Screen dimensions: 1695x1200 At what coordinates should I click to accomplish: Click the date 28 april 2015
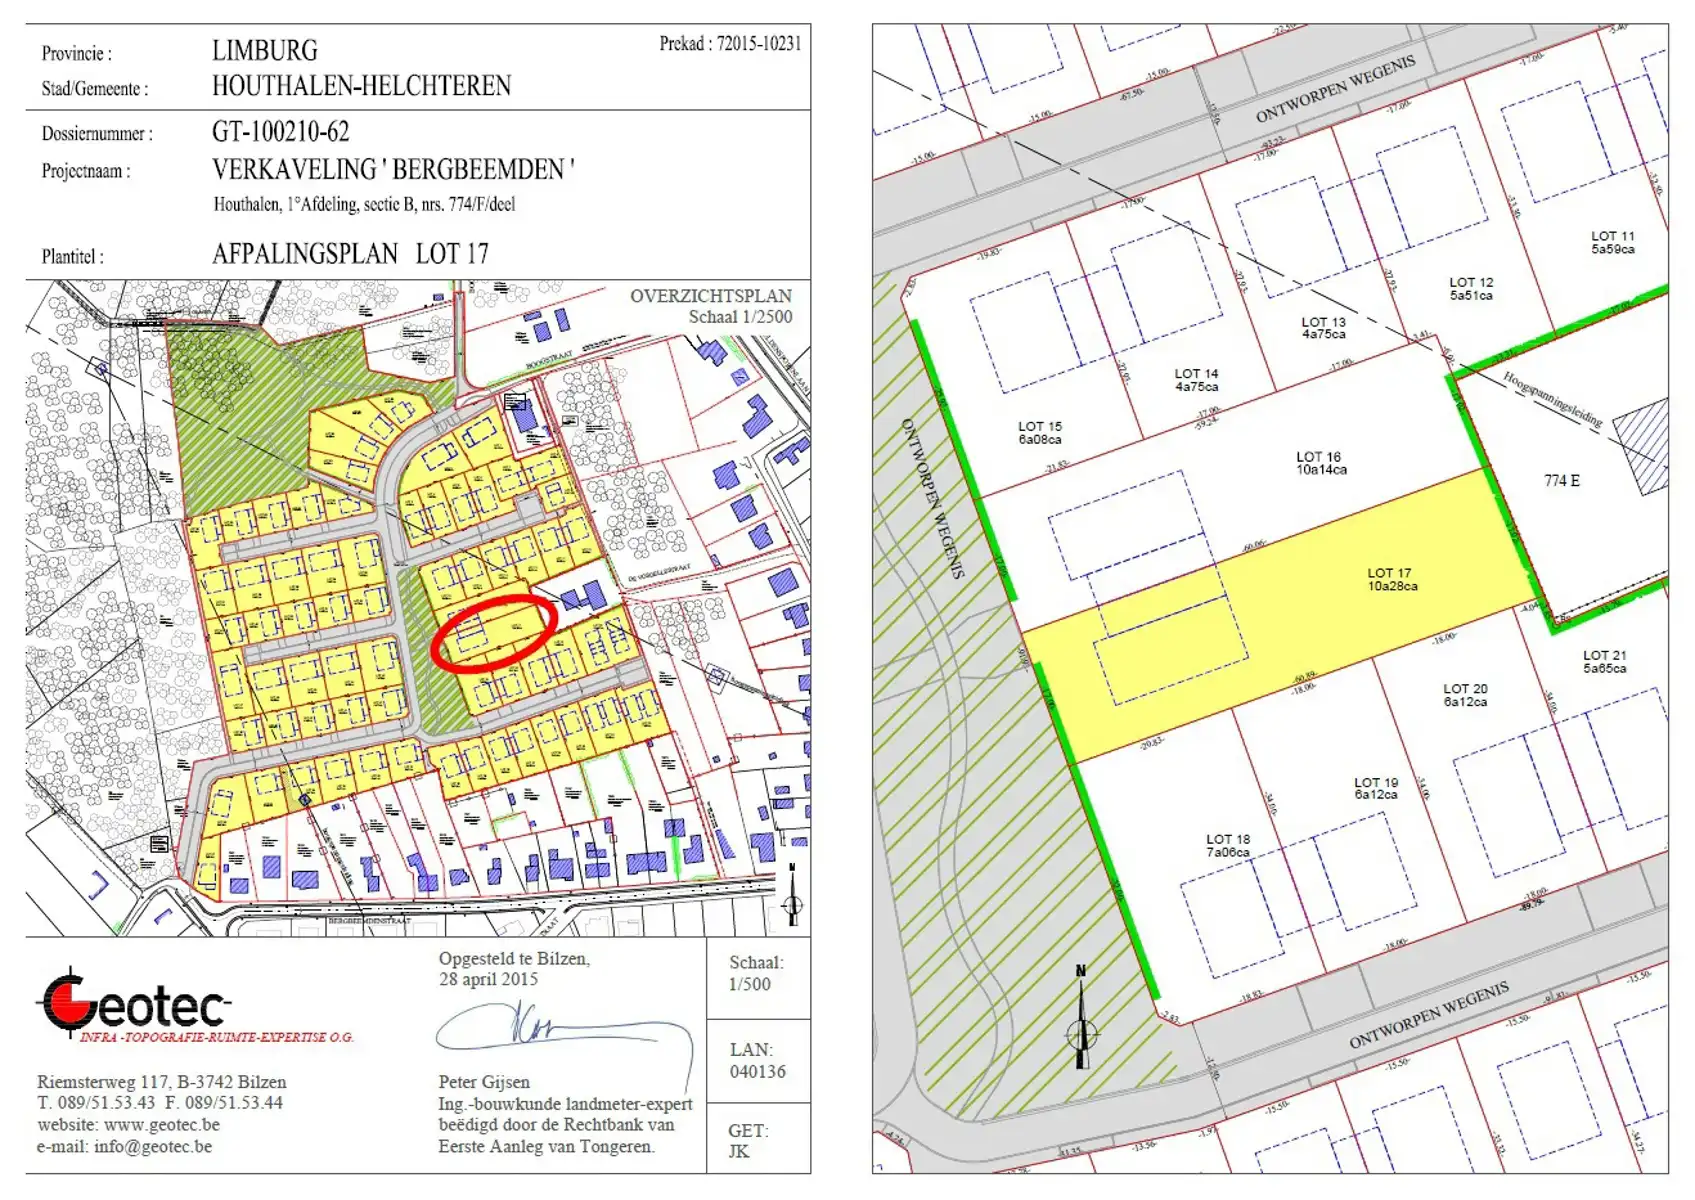tap(488, 980)
